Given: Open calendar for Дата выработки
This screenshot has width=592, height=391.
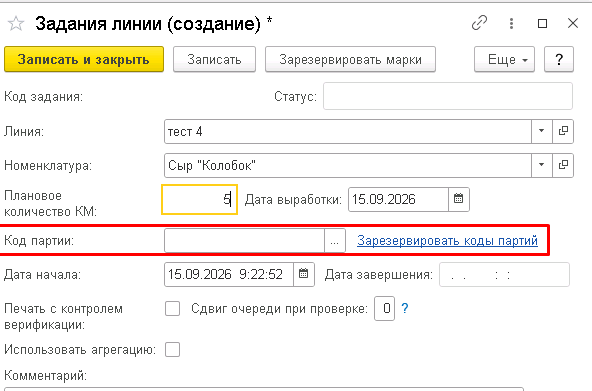Looking at the screenshot, I should pos(459,199).
